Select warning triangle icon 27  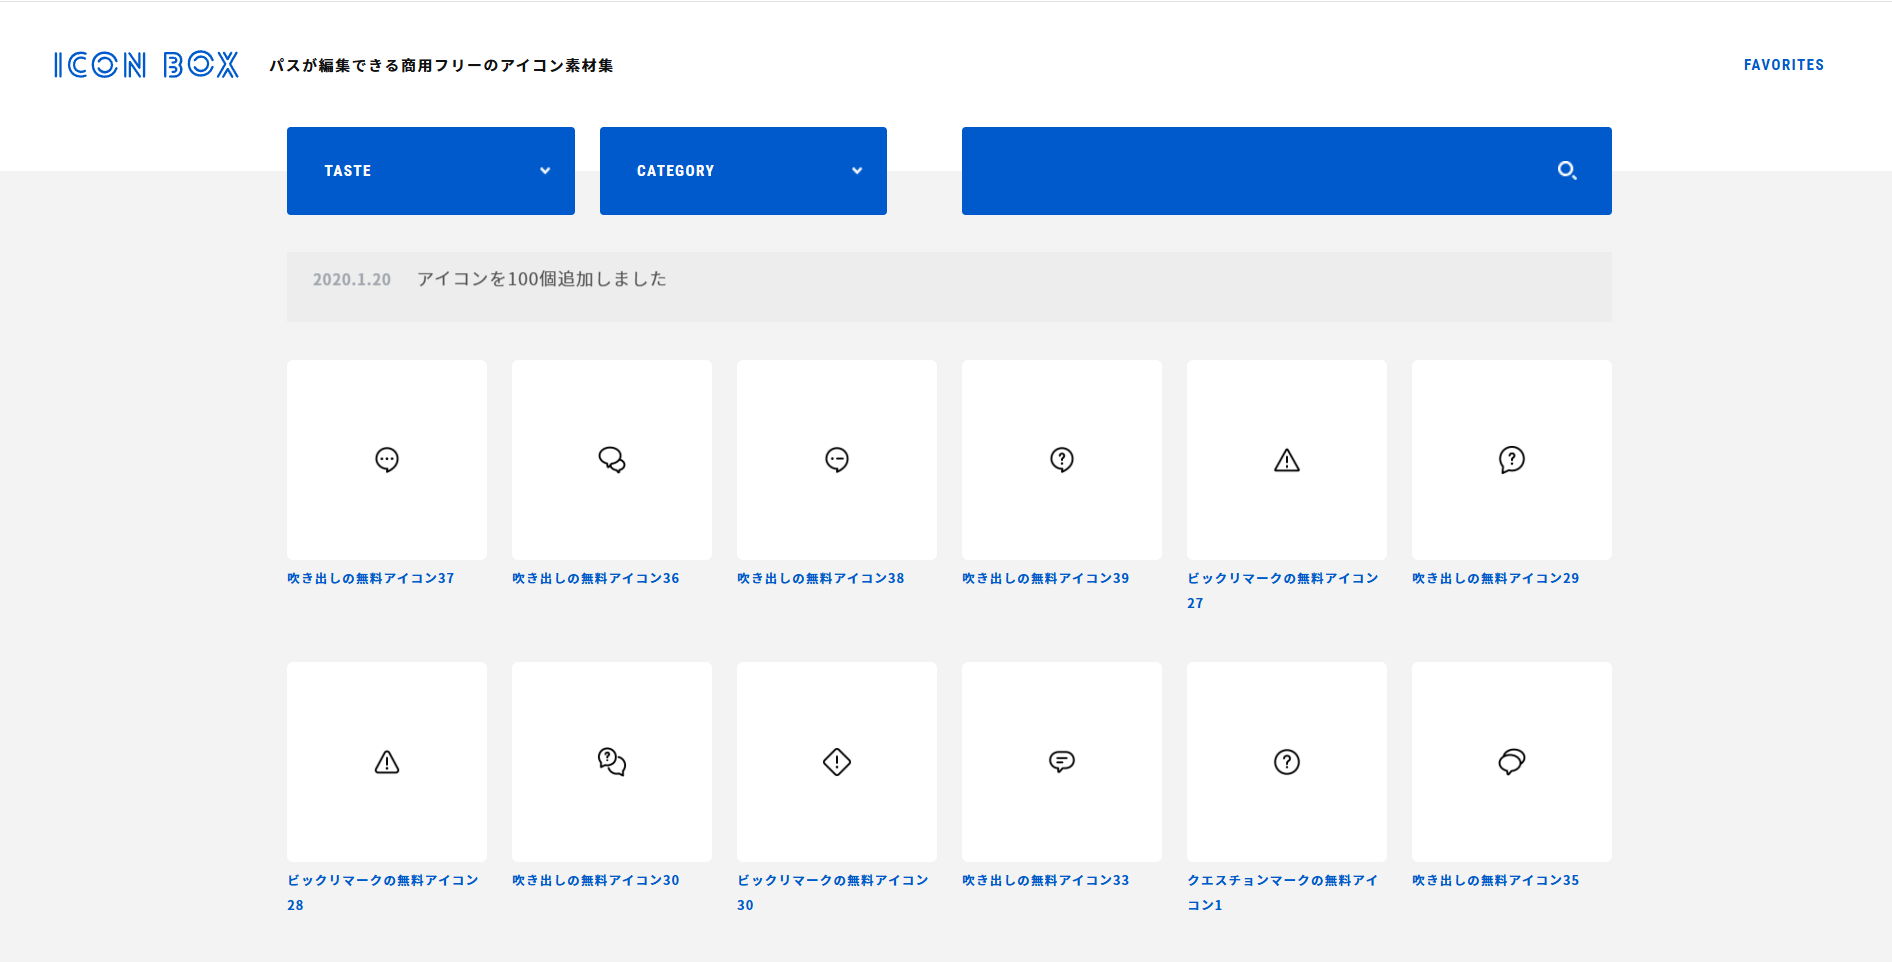[x=1287, y=460]
